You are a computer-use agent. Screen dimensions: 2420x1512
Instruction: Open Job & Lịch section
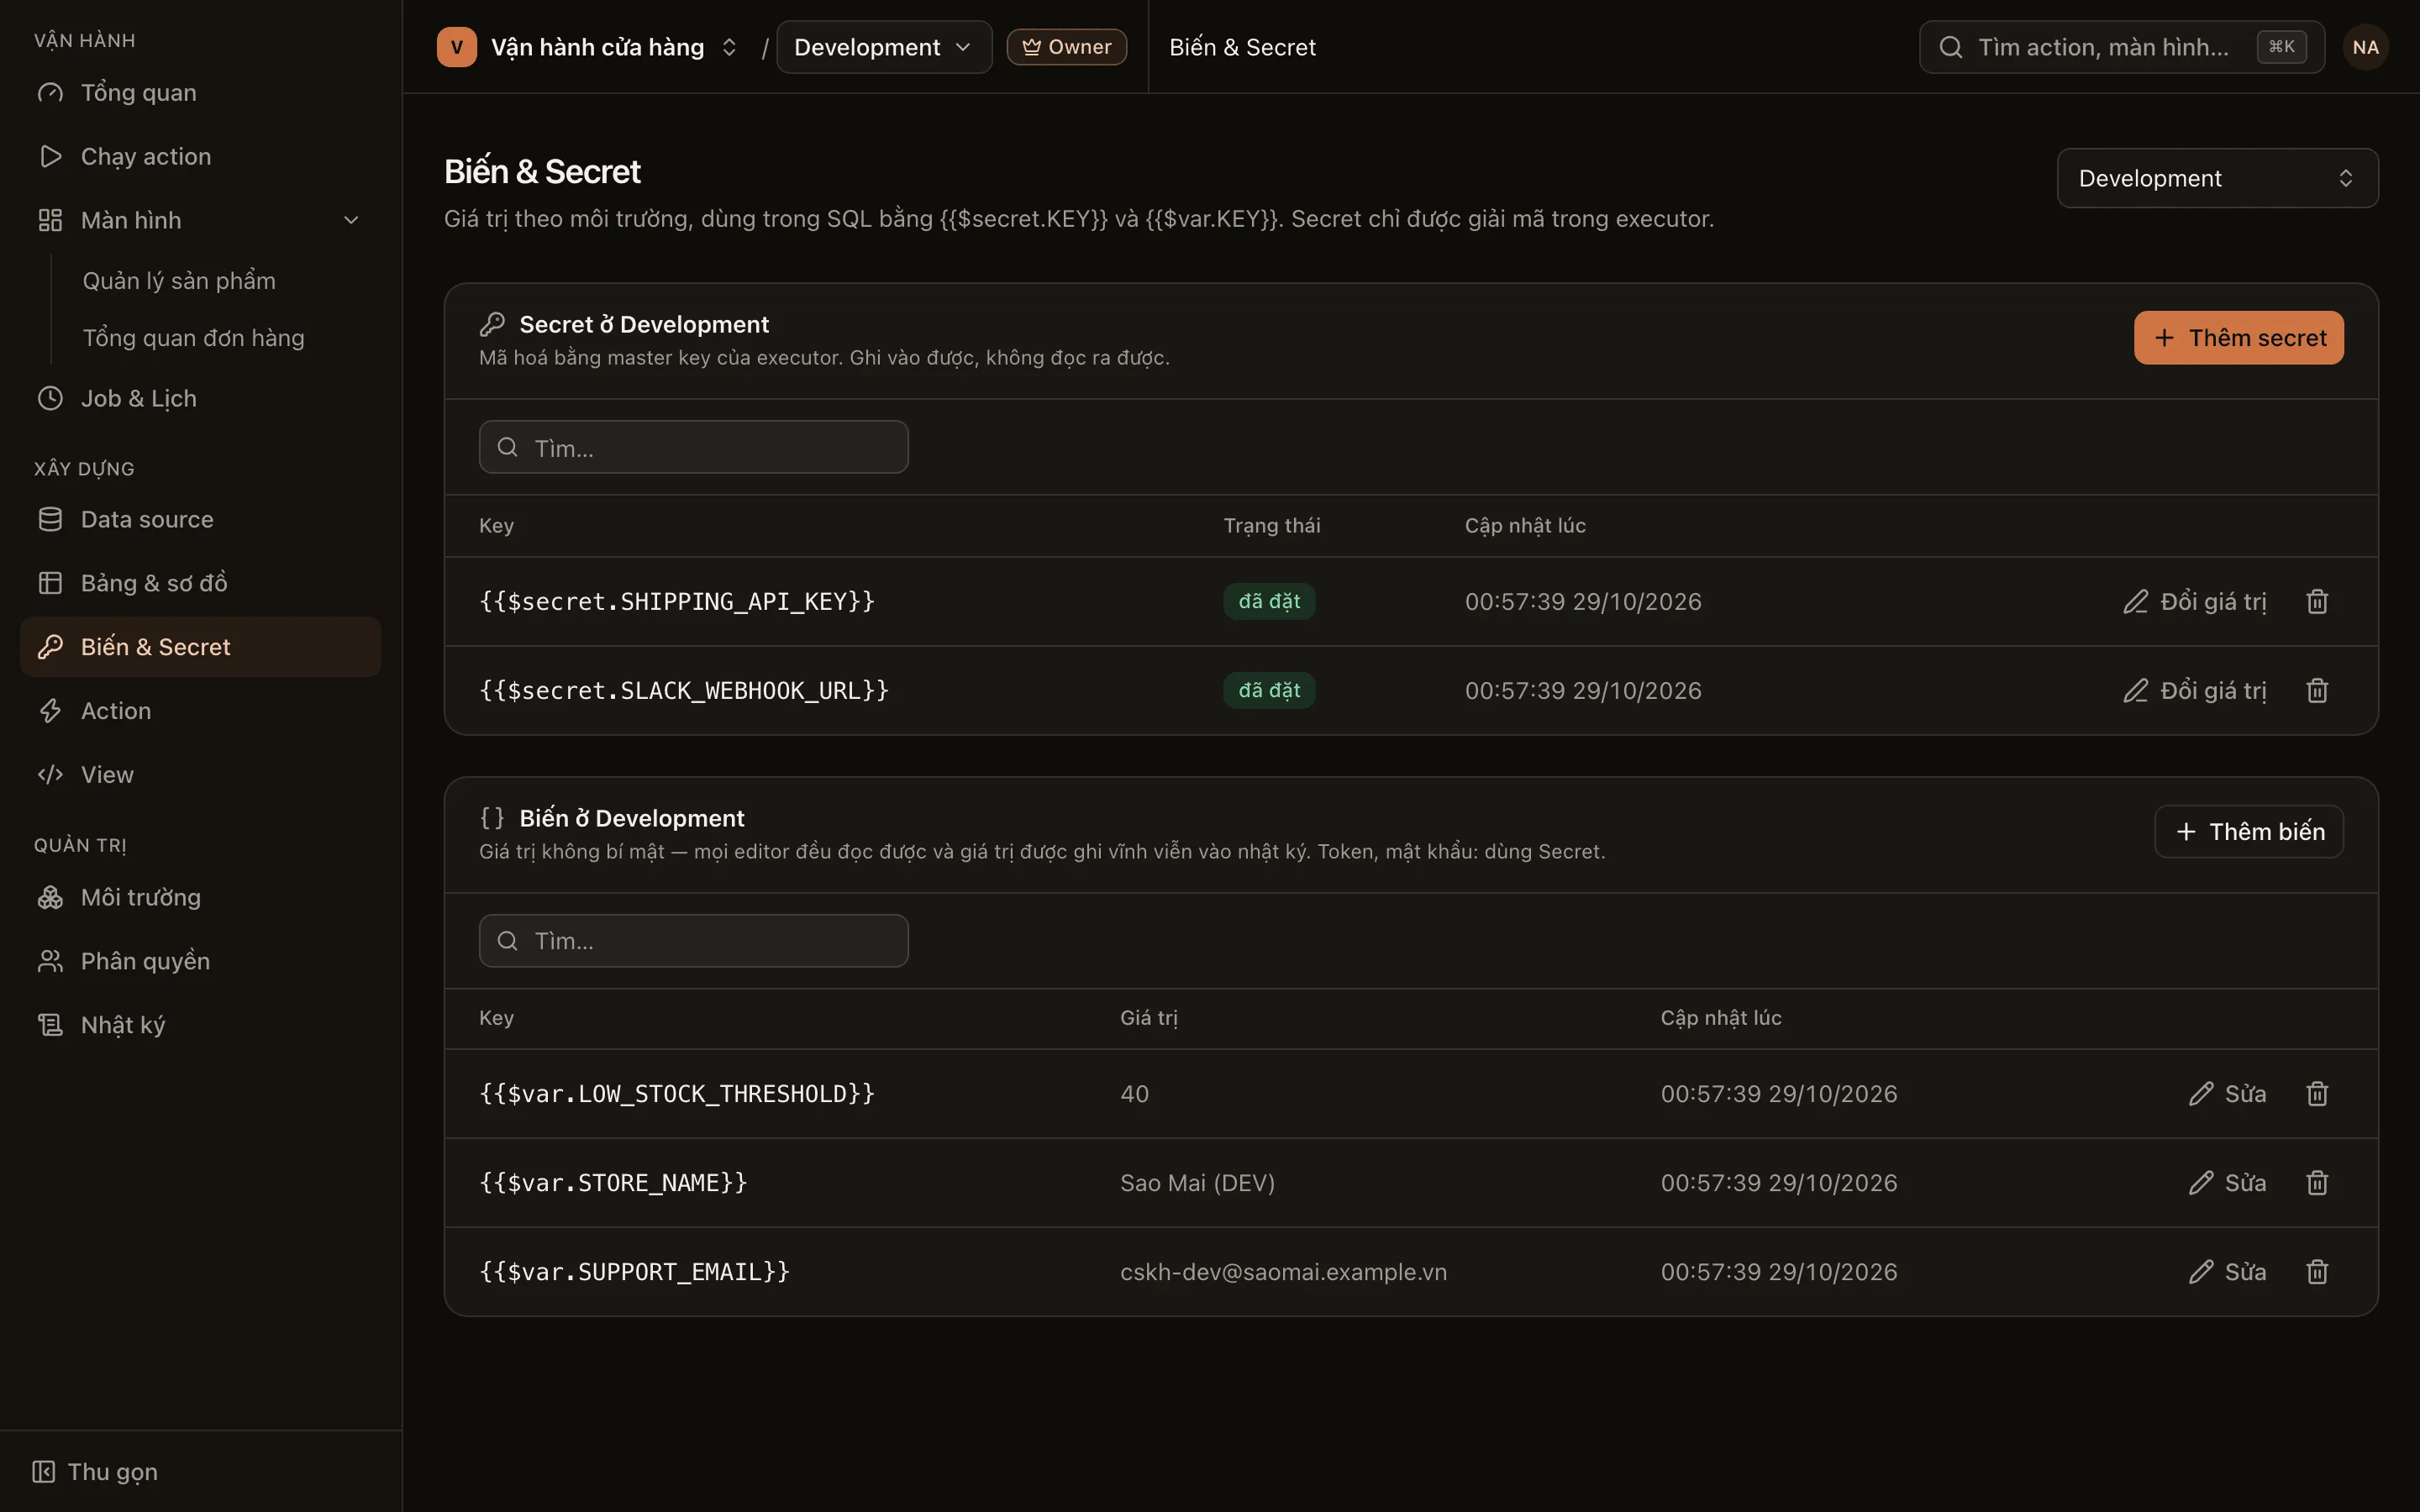tap(200, 398)
